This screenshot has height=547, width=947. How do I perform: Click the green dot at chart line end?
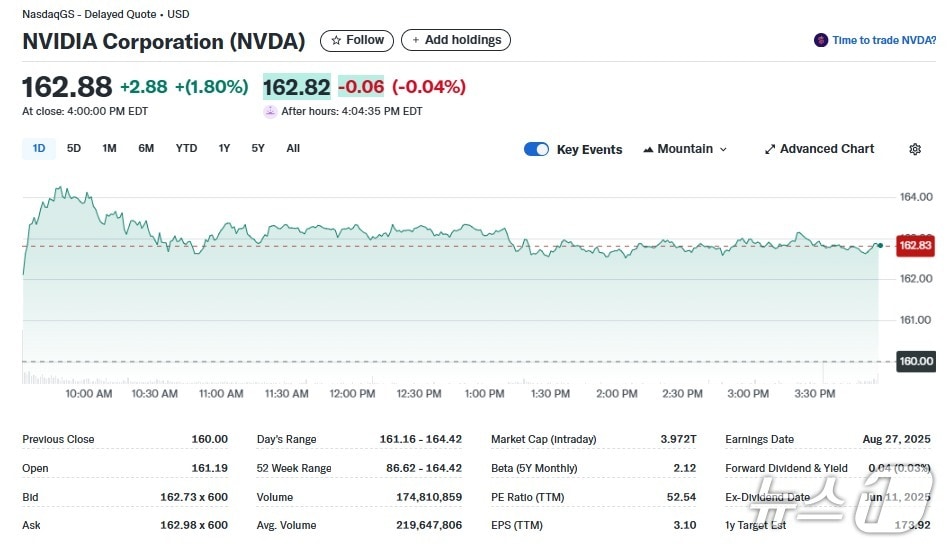[x=879, y=244]
